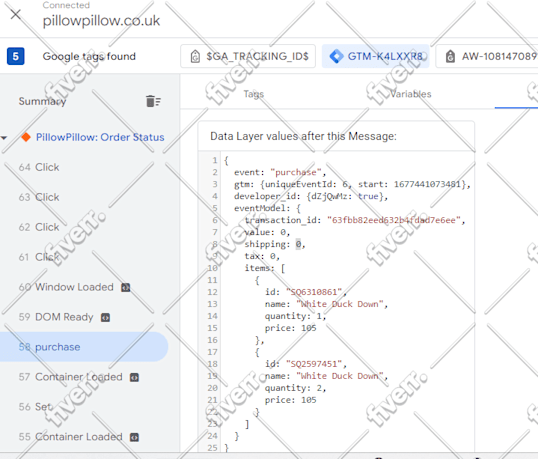Click the pillowpillow.co.uk connected domain title
538x459 pixels.
click(101, 21)
